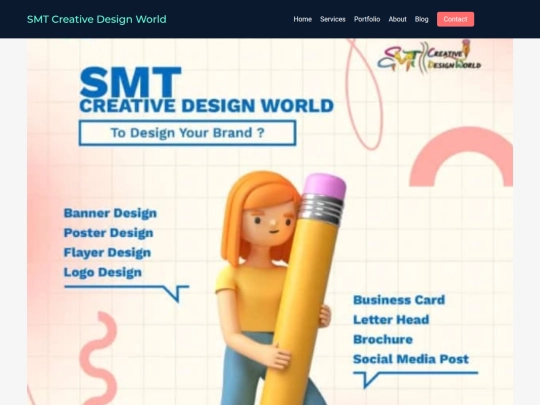Click the 'Letter Head' text
Viewport: 540px width, 405px height.
pyautogui.click(x=391, y=320)
